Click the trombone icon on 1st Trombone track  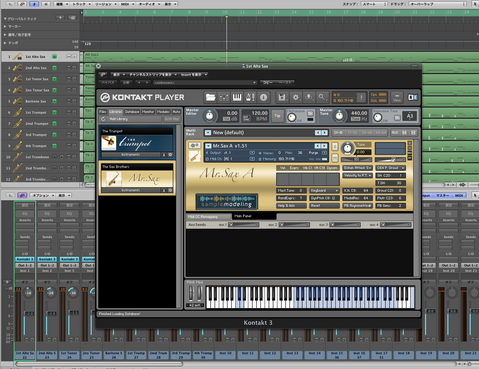tap(17, 157)
